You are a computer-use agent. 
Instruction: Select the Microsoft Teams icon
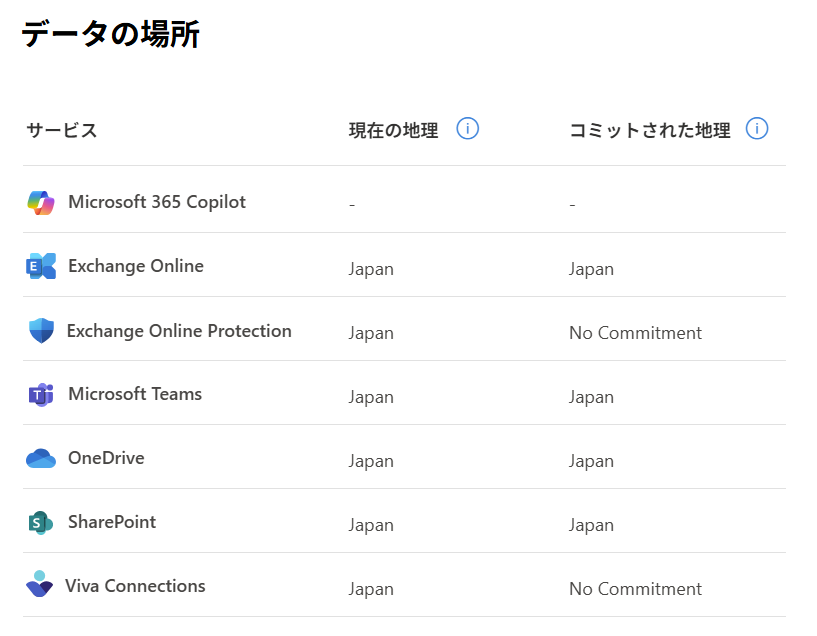pos(40,395)
